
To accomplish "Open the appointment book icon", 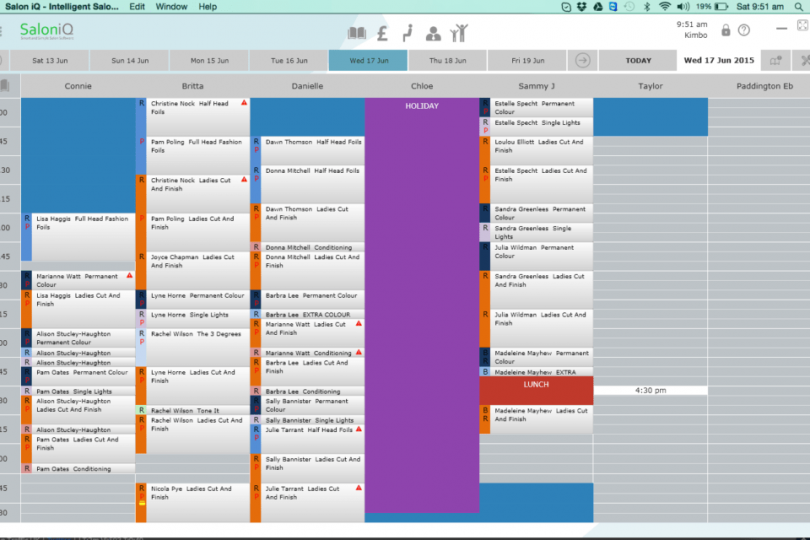I will pos(357,33).
